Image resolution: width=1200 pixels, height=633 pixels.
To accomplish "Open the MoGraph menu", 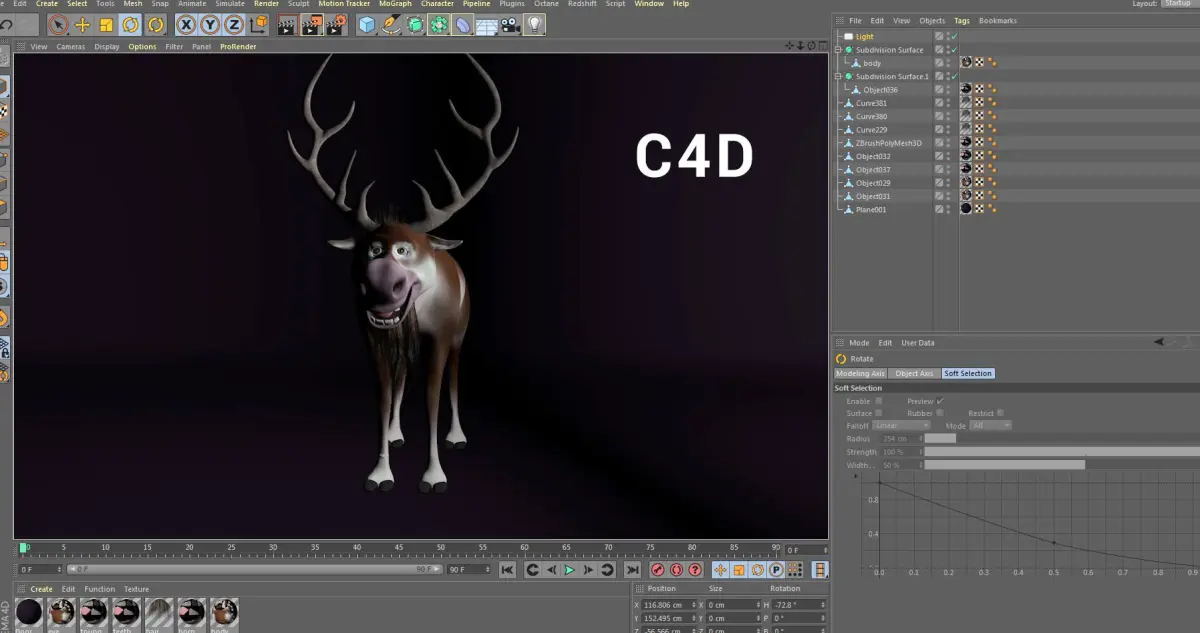I will click(395, 4).
